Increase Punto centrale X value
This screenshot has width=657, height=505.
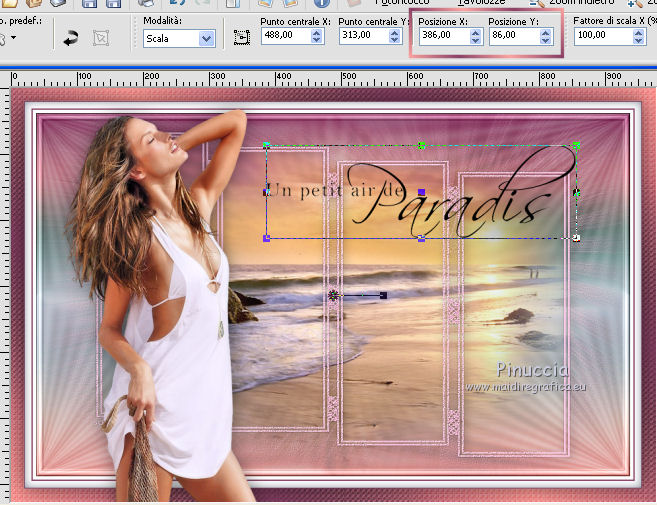click(x=317, y=32)
